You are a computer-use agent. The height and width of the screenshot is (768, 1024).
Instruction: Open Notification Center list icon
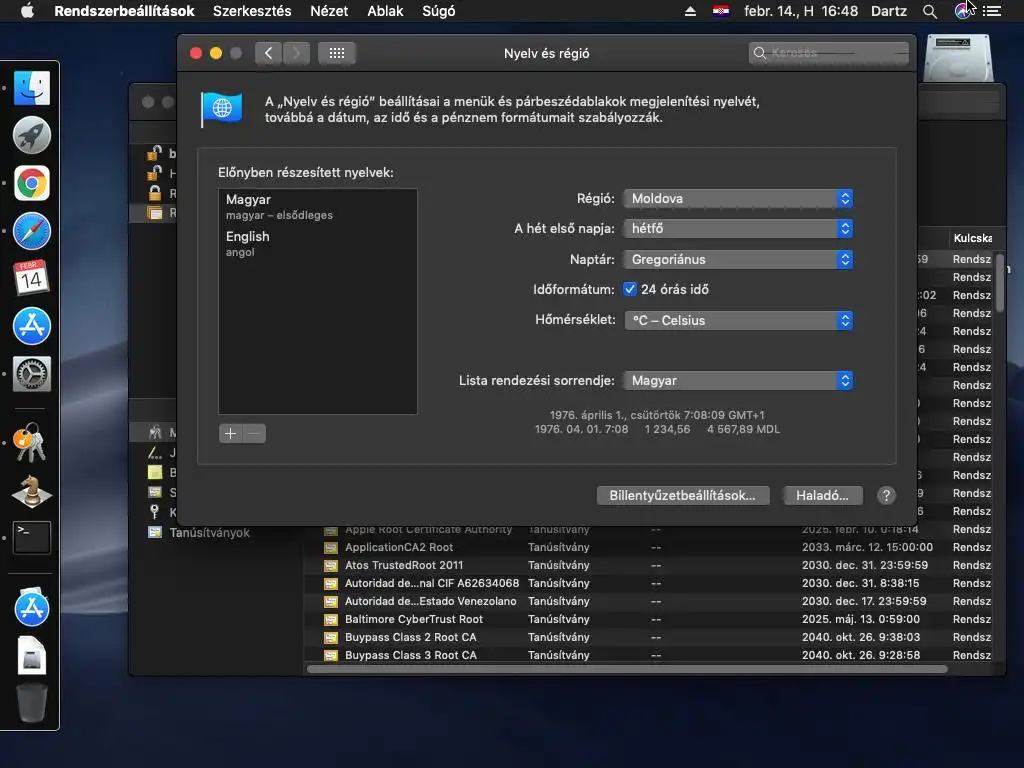point(991,11)
